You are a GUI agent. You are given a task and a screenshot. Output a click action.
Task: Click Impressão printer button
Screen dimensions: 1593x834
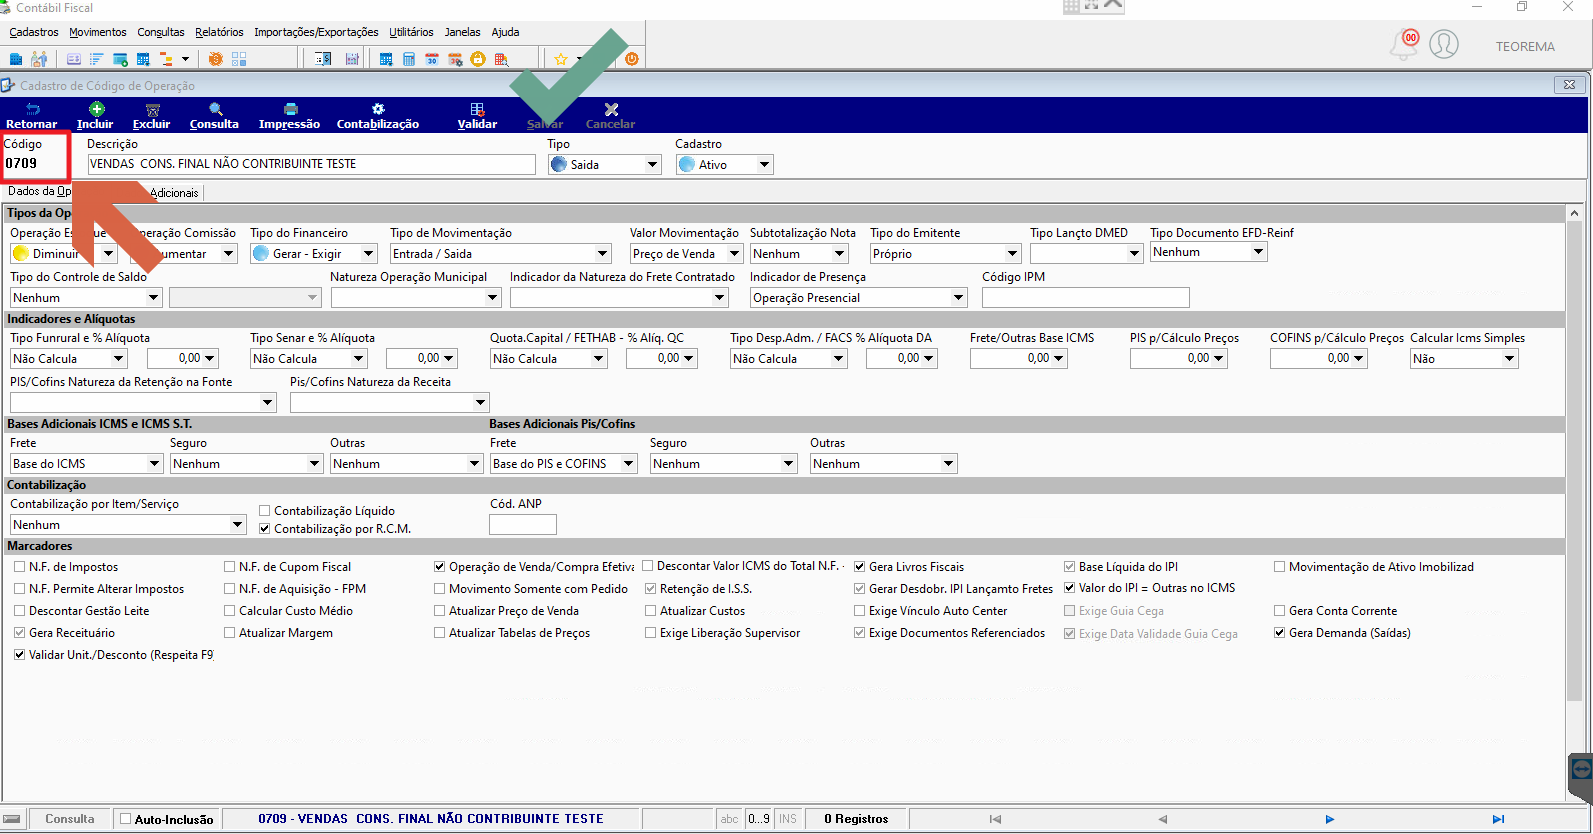point(289,116)
